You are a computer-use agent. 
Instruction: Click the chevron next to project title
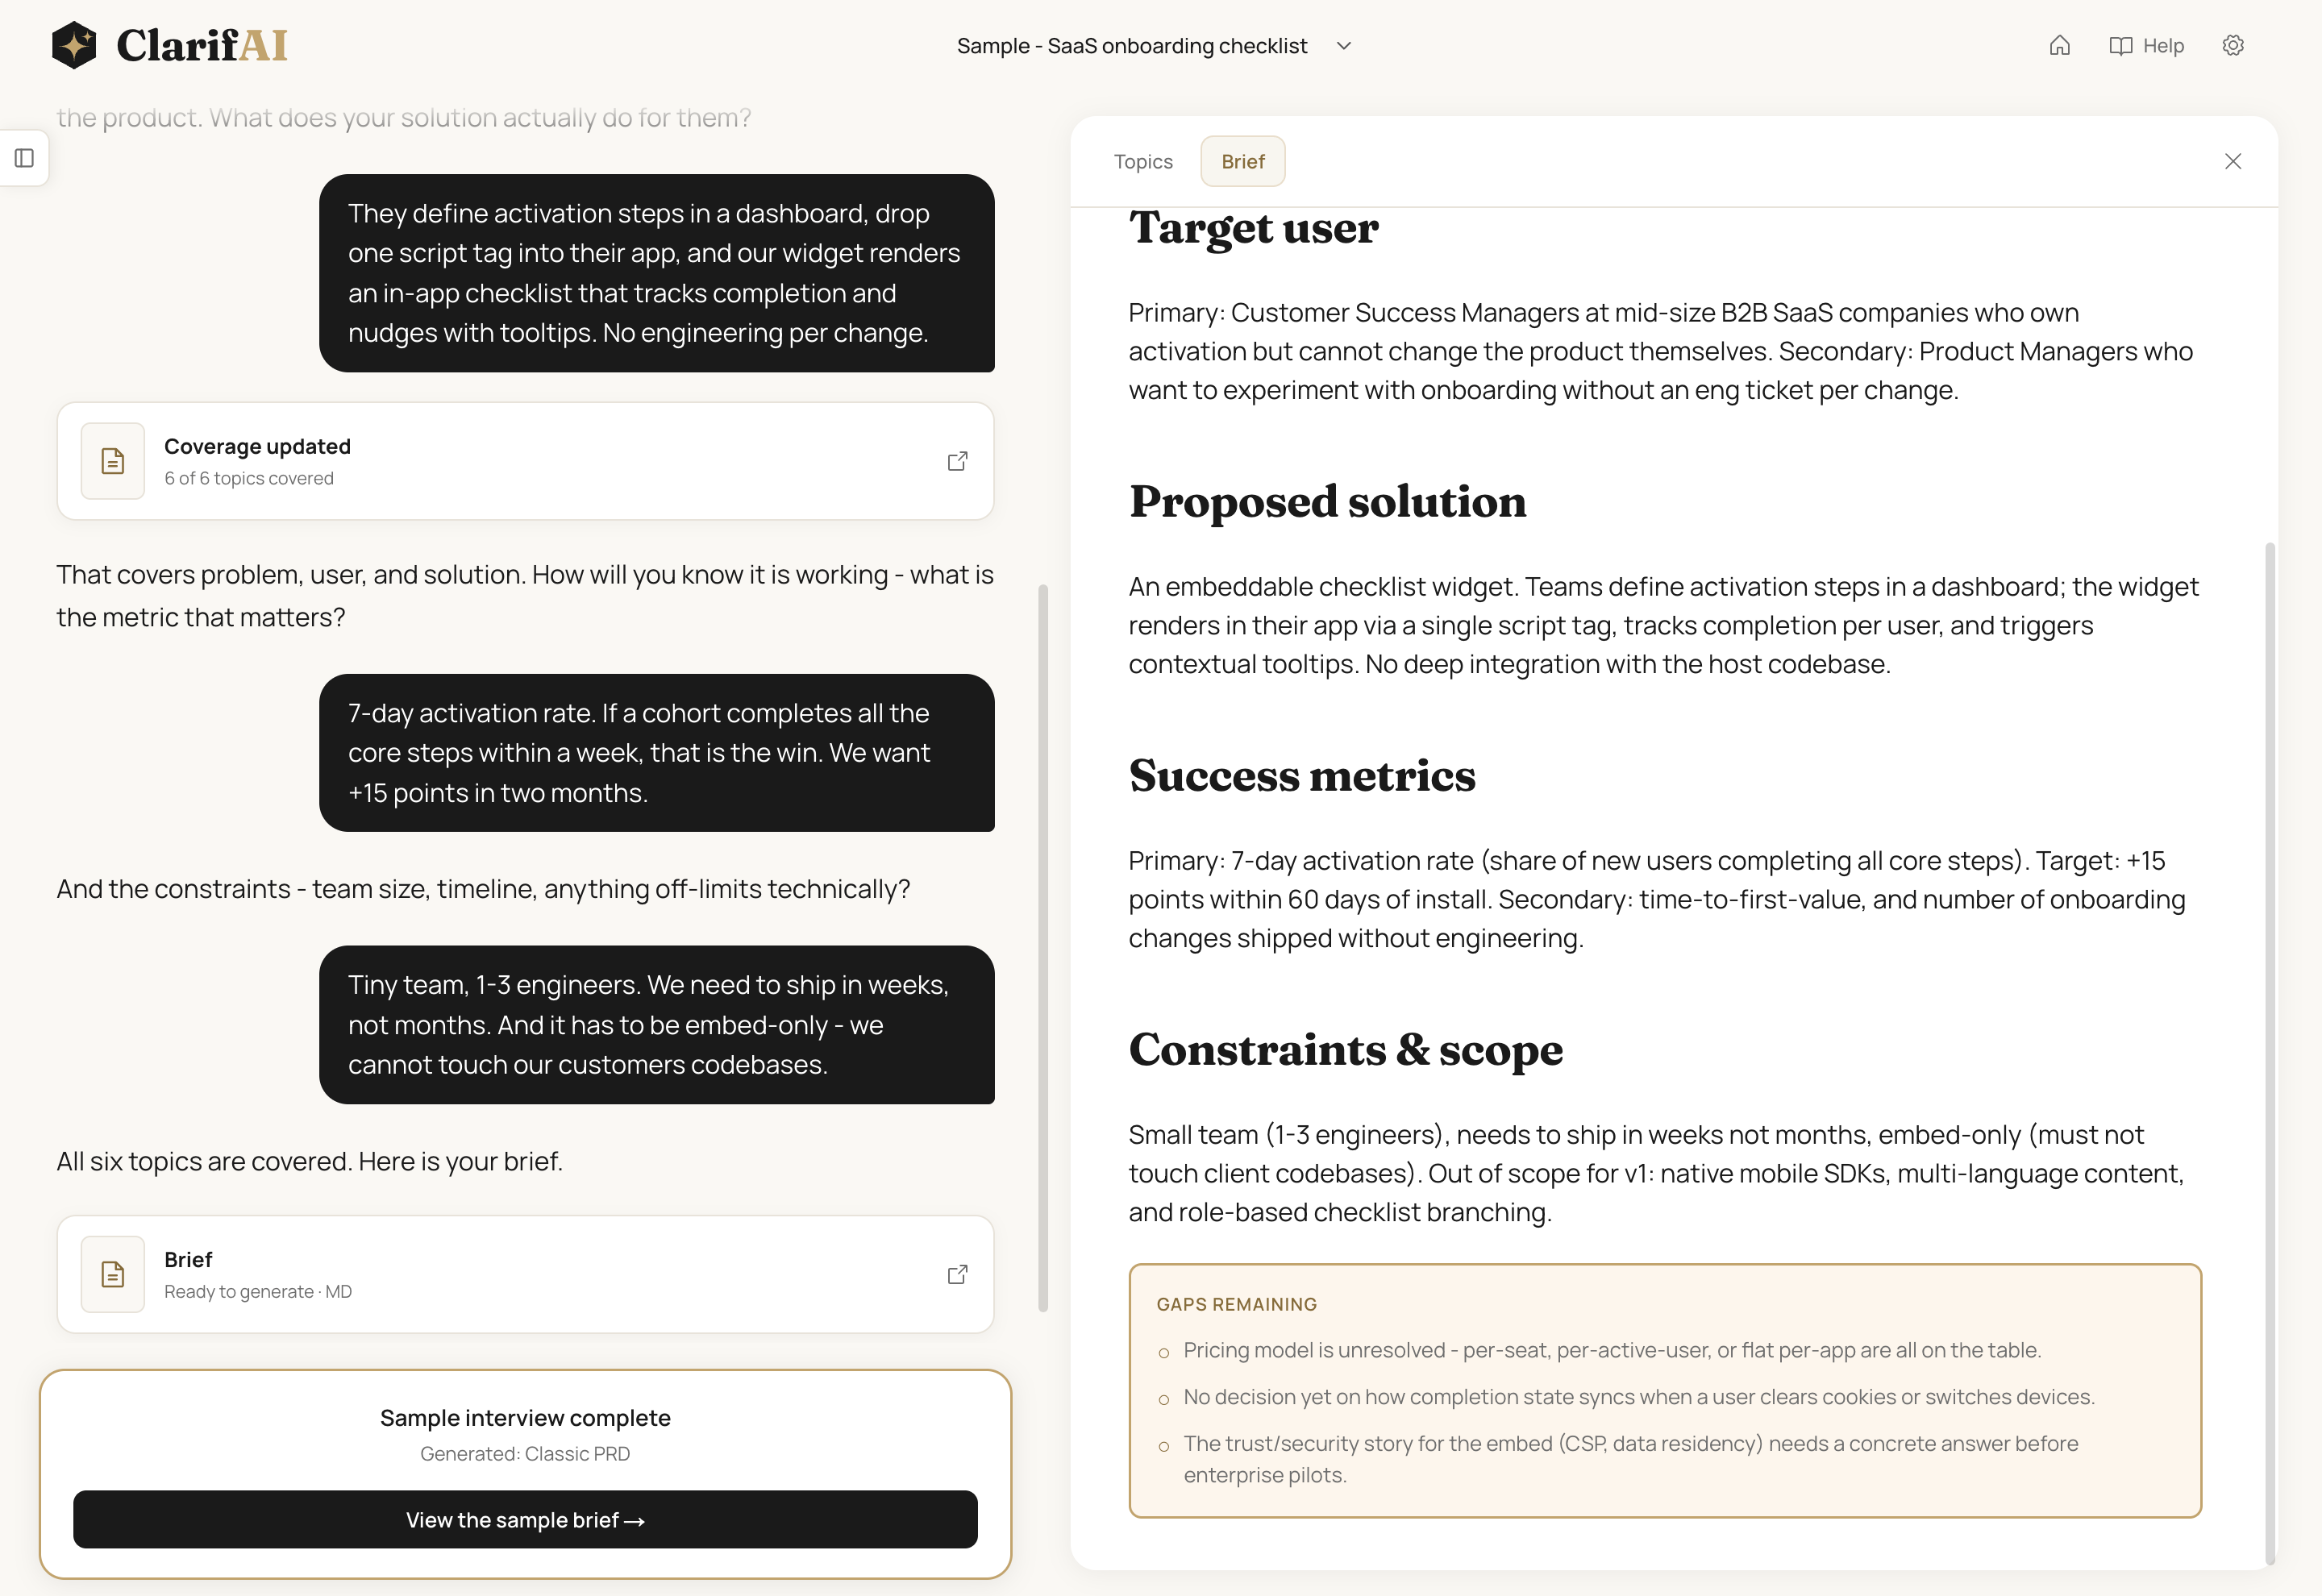(x=1344, y=46)
